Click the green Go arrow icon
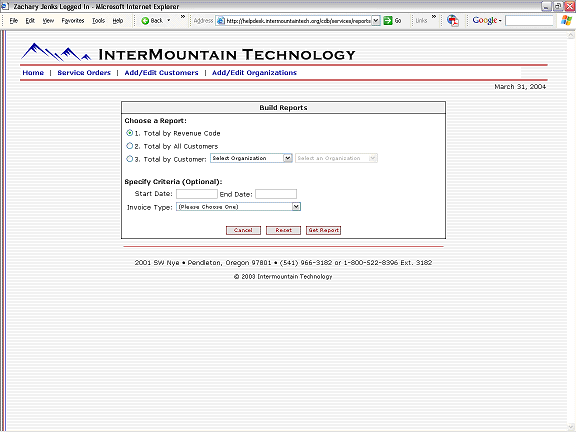This screenshot has height=432, width=576. 388,21
